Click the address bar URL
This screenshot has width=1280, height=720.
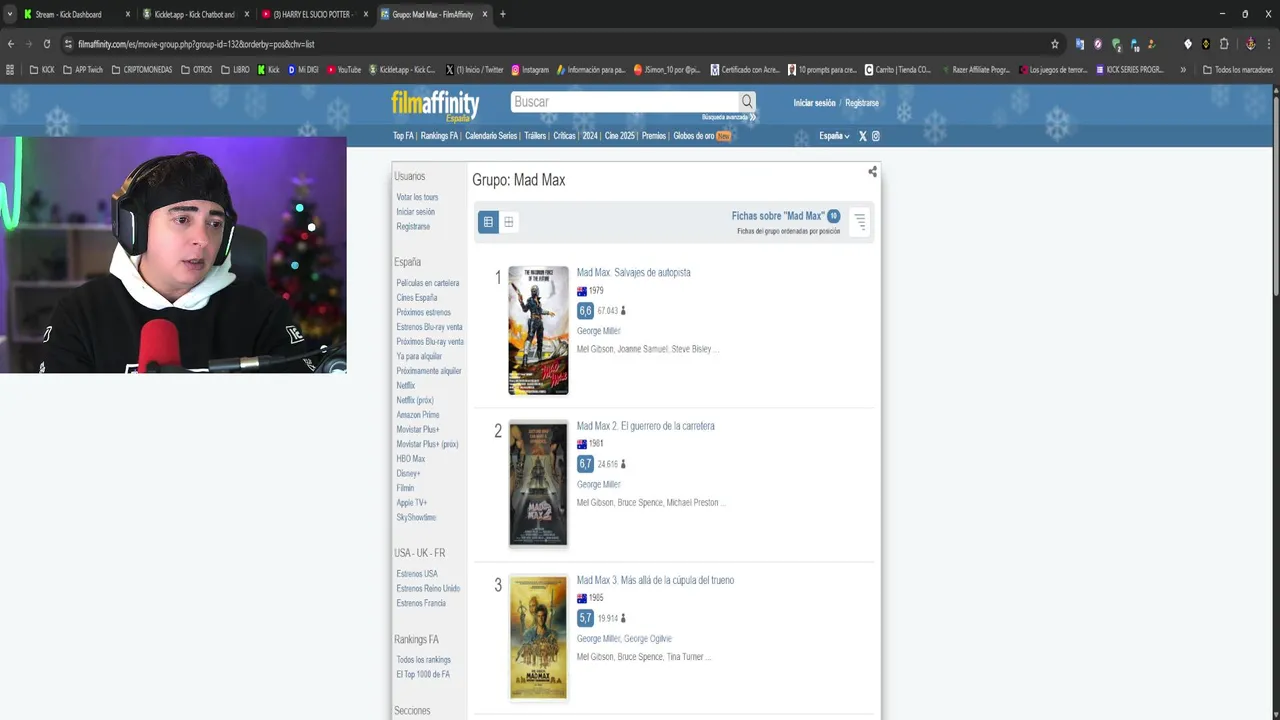tap(196, 44)
